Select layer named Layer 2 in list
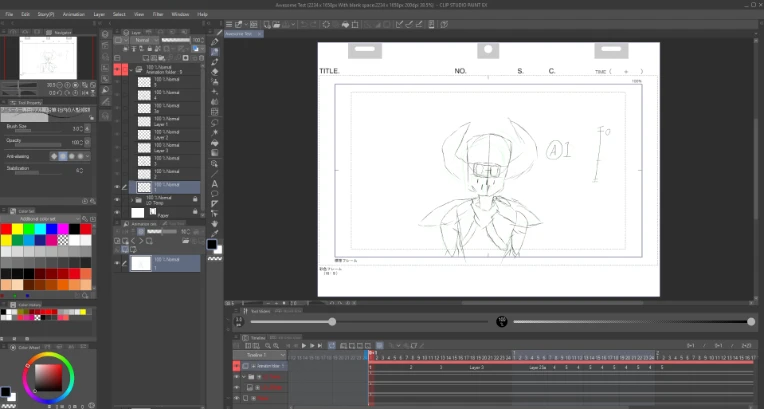 pos(167,135)
